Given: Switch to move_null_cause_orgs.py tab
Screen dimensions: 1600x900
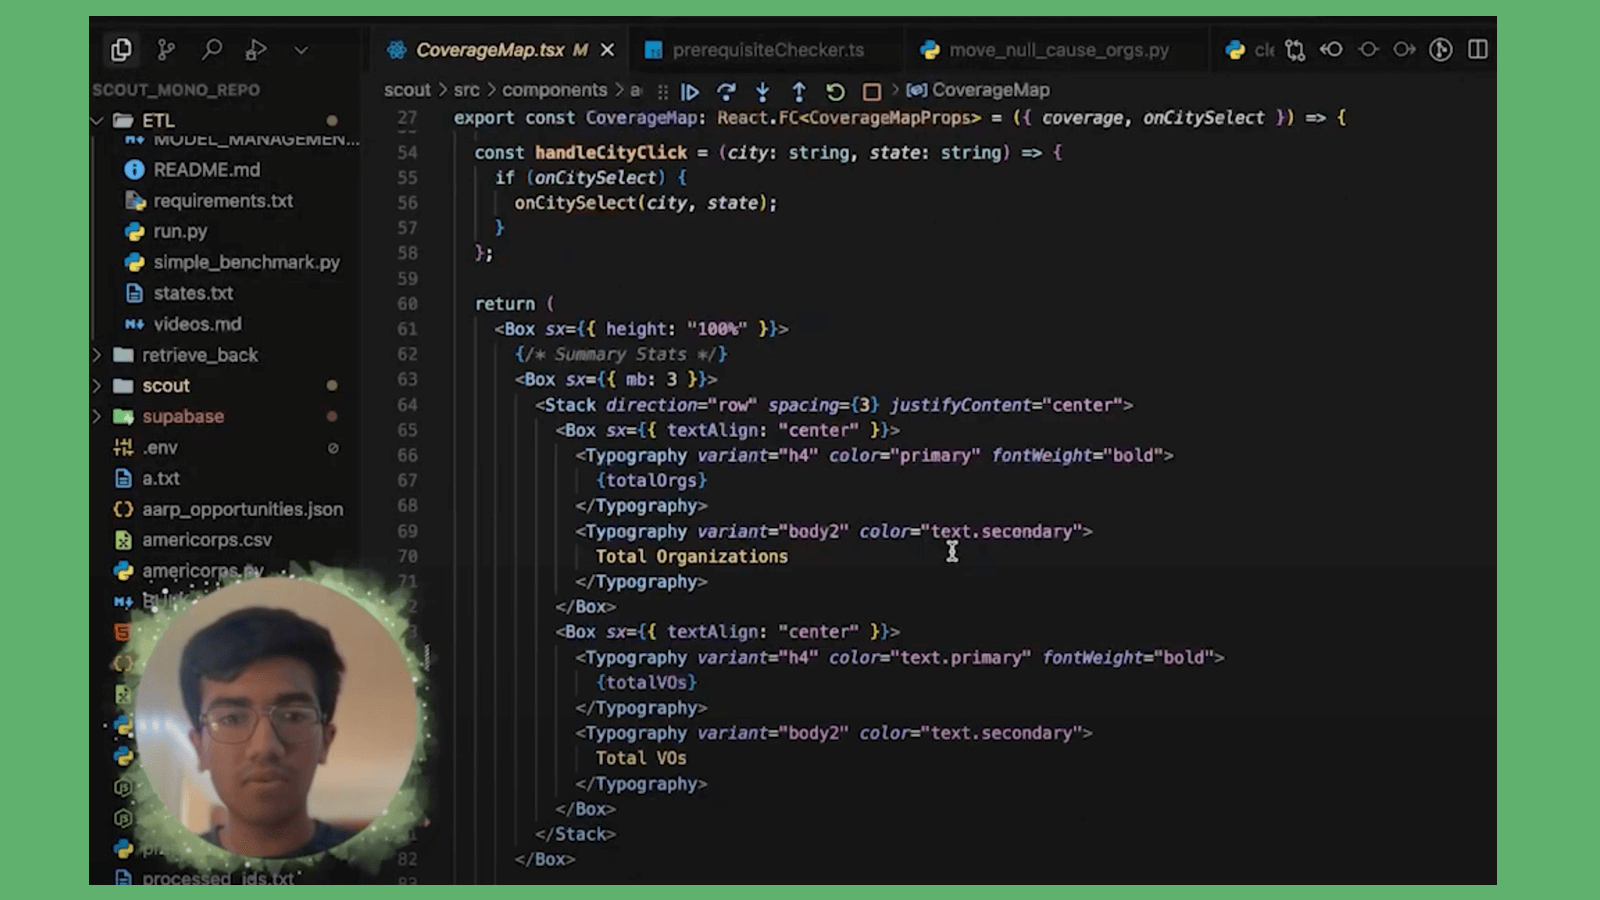Looking at the screenshot, I should 1058,50.
